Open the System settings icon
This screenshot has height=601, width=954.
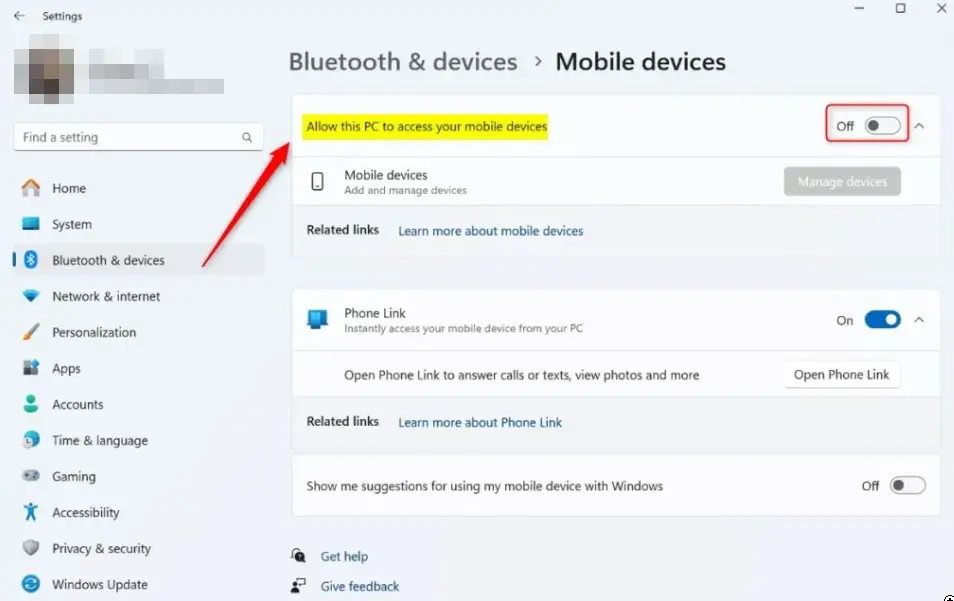click(x=31, y=224)
